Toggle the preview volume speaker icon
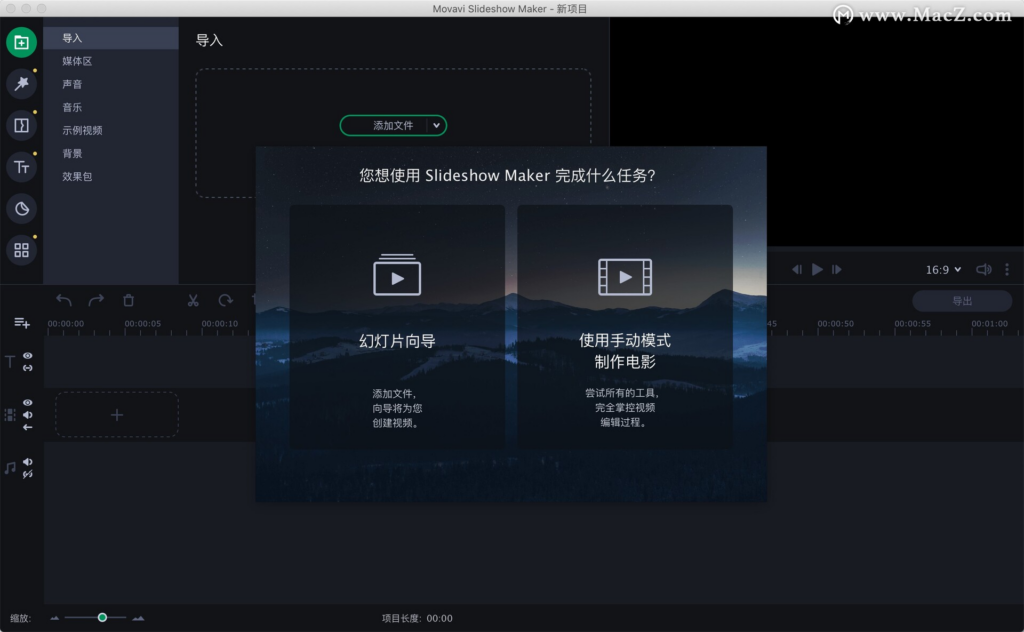This screenshot has width=1024, height=632. click(984, 269)
